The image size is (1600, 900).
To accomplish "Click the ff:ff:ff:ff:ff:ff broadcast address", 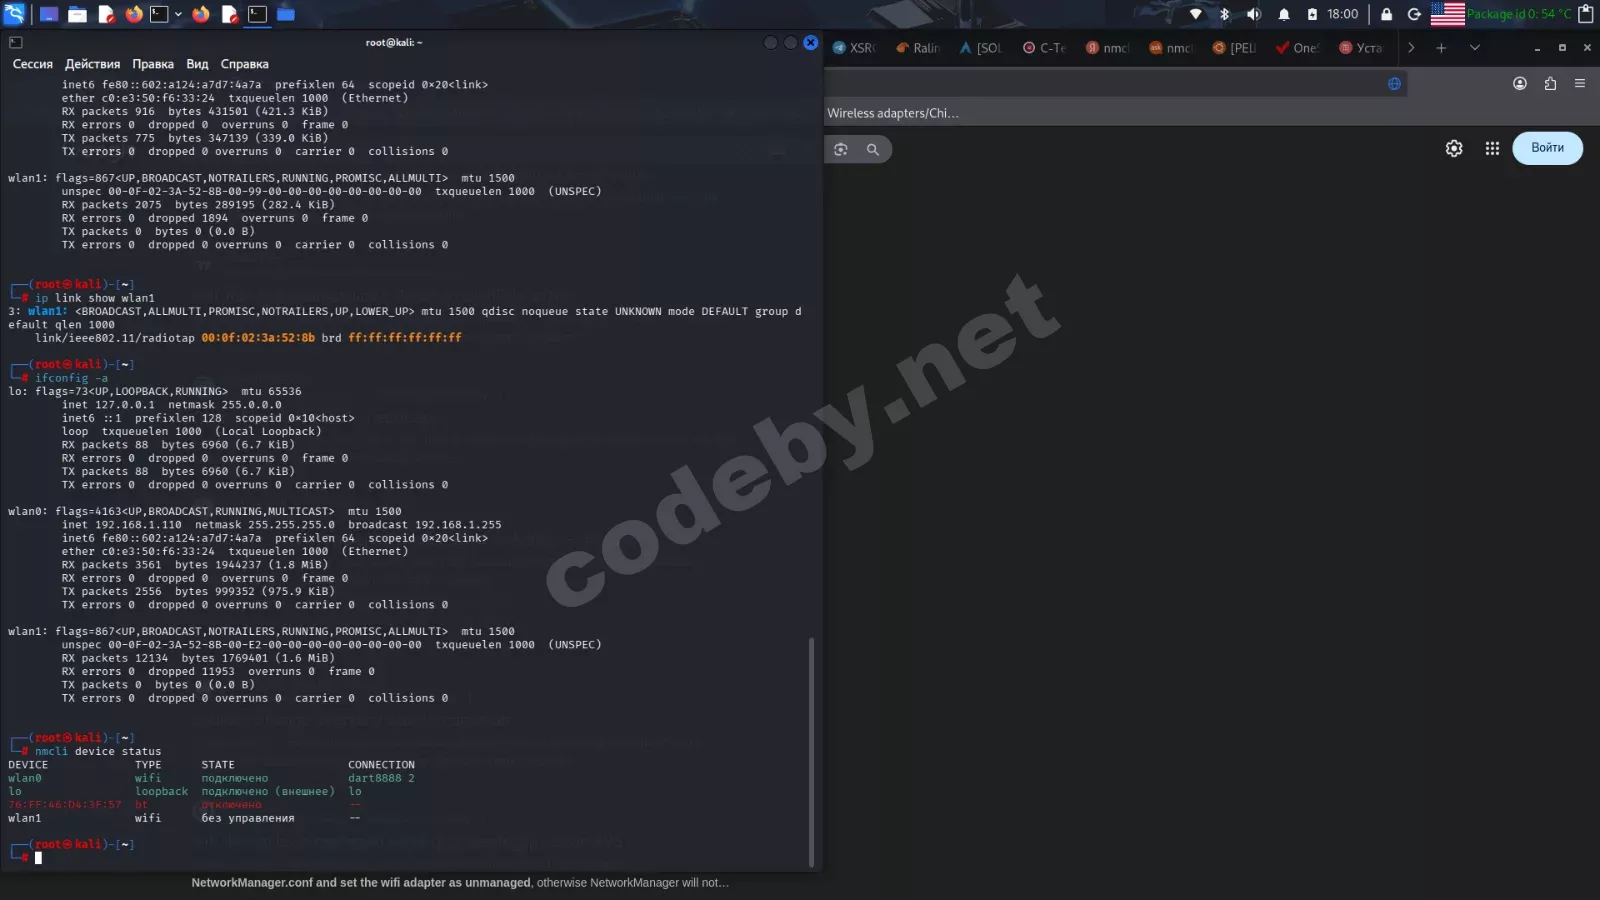I will 405,338.
